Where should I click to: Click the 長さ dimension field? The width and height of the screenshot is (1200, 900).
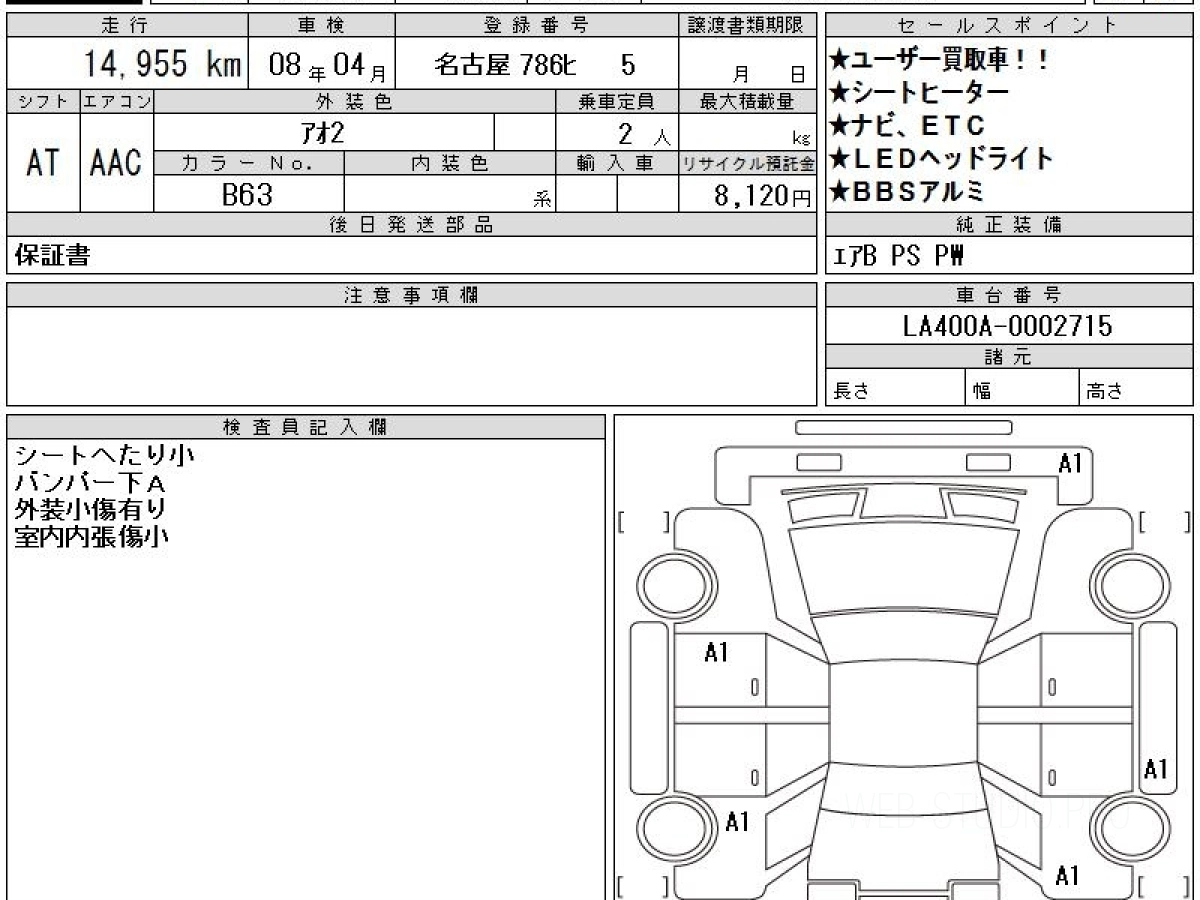pos(896,389)
